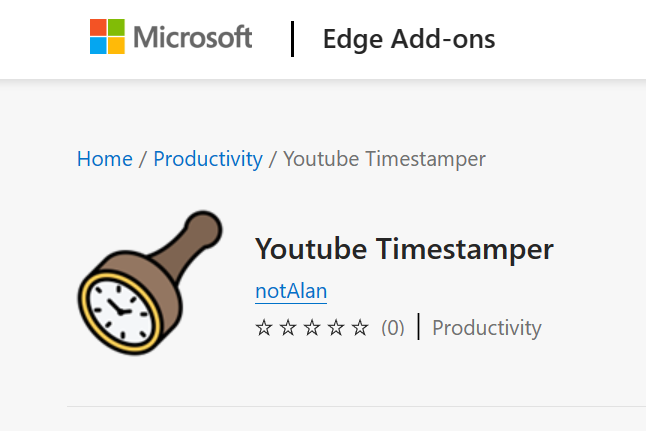The image size is (646, 431).
Task: Click the clock face on stamp icon
Action: tap(118, 305)
